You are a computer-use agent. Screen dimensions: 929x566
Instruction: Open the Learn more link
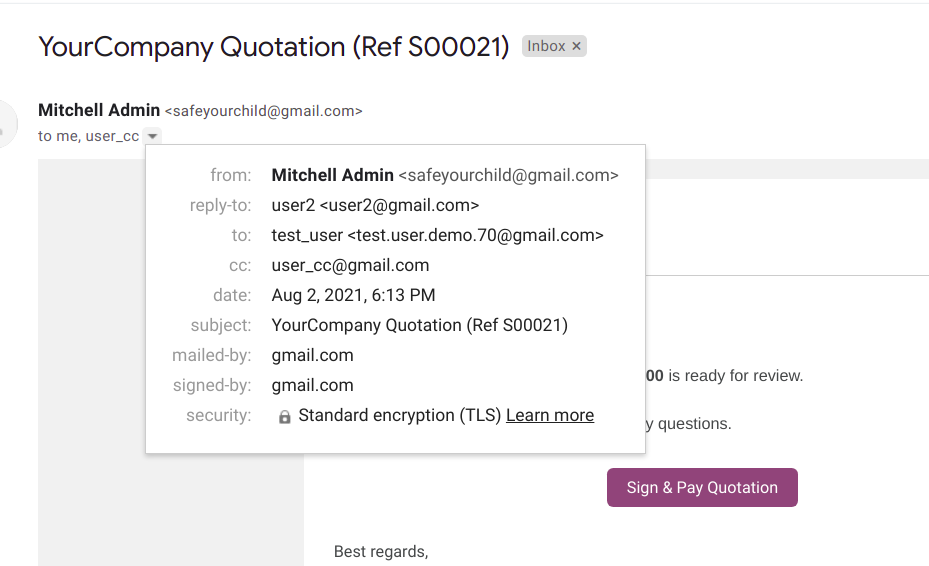click(549, 415)
